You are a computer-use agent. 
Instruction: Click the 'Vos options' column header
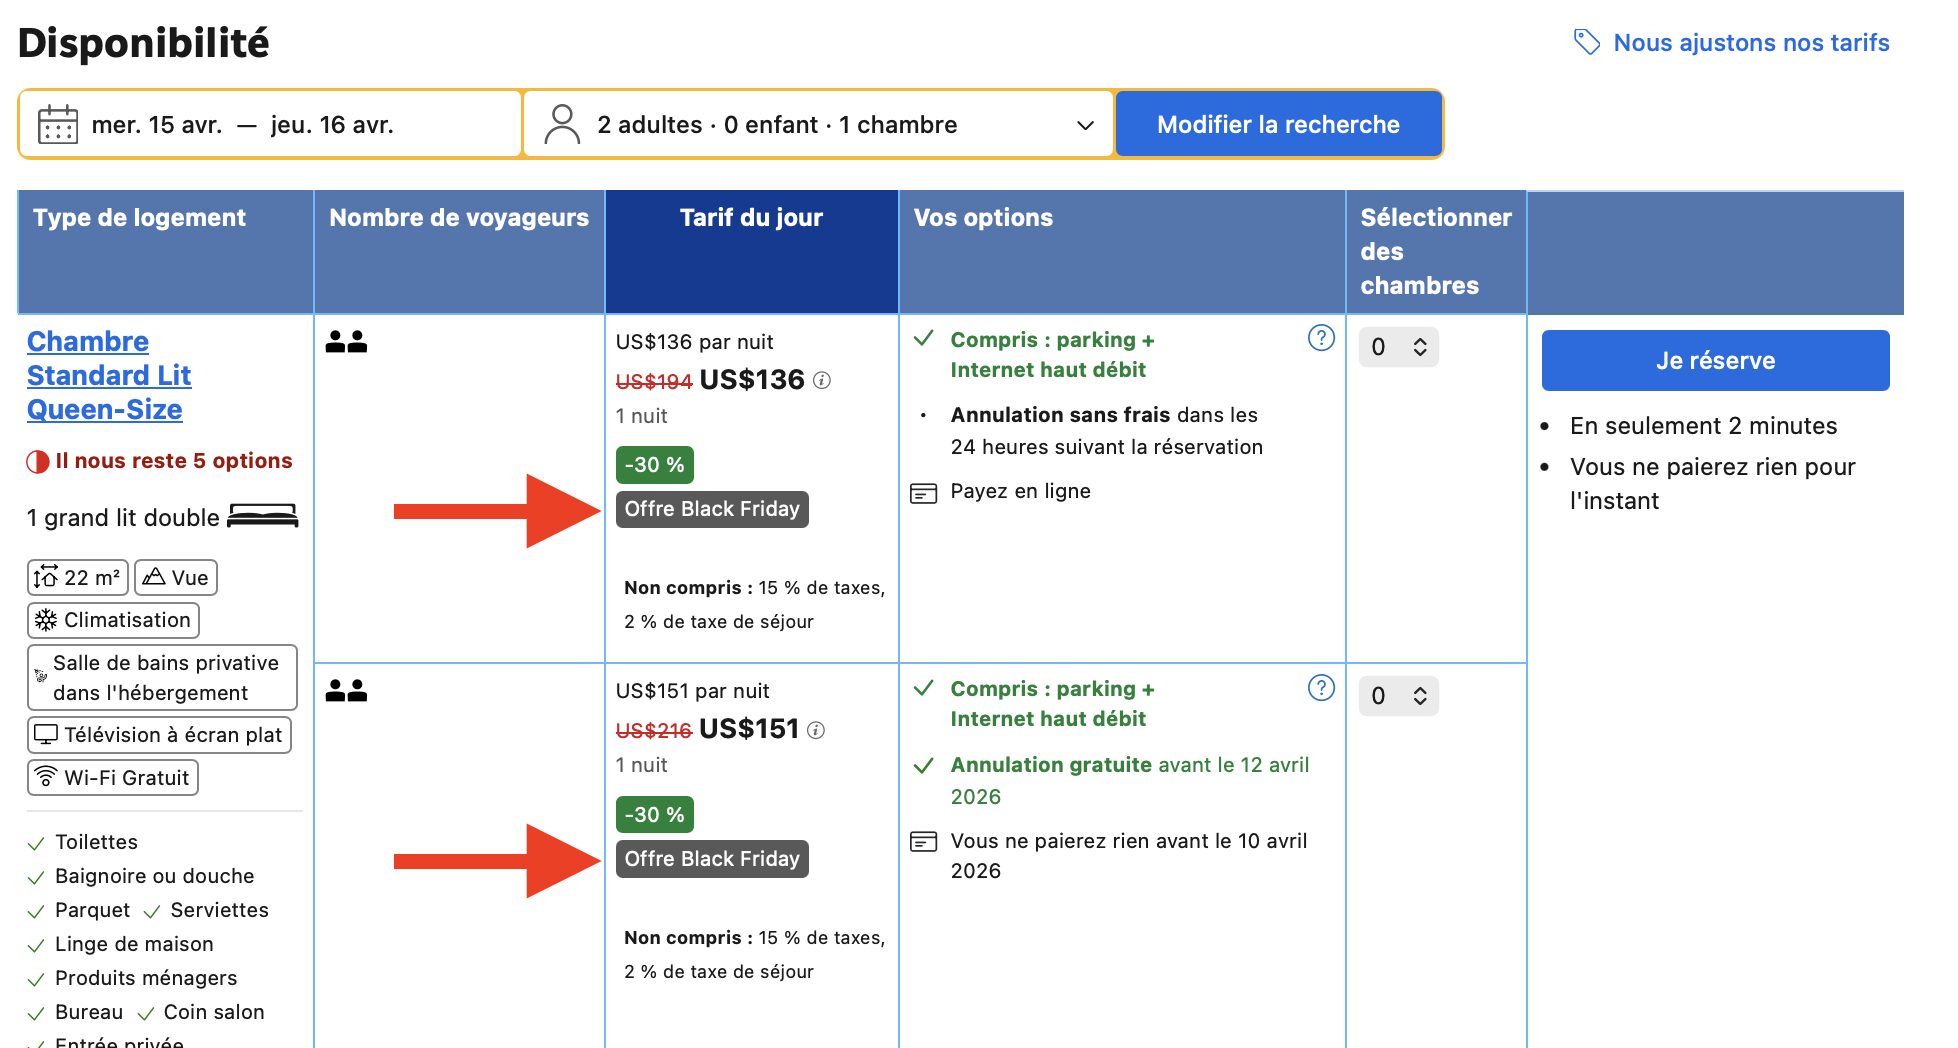983,218
